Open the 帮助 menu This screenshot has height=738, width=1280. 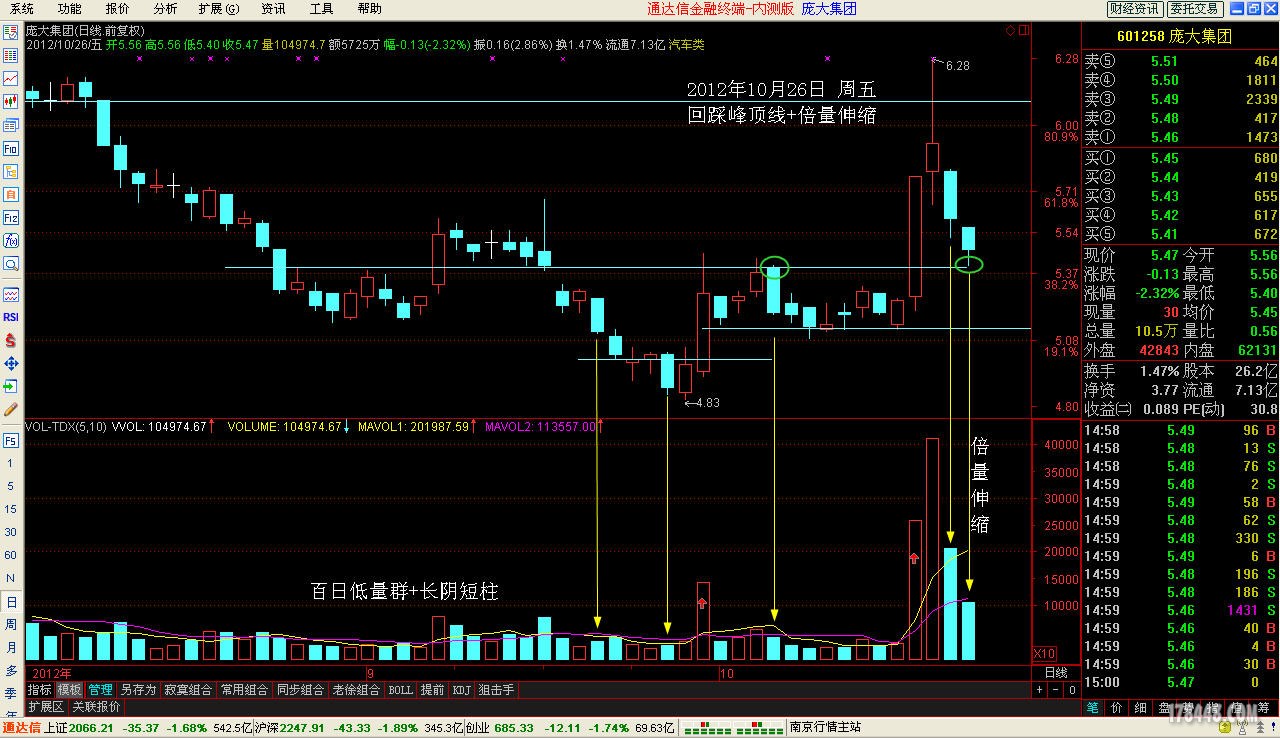[369, 9]
